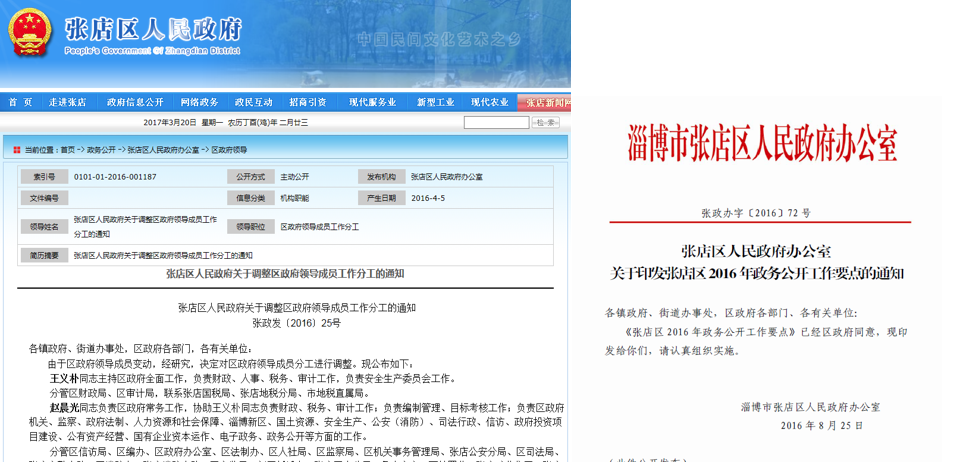Click the 索引号 field label
Viewport: 958px width, 462px height.
click(x=44, y=177)
